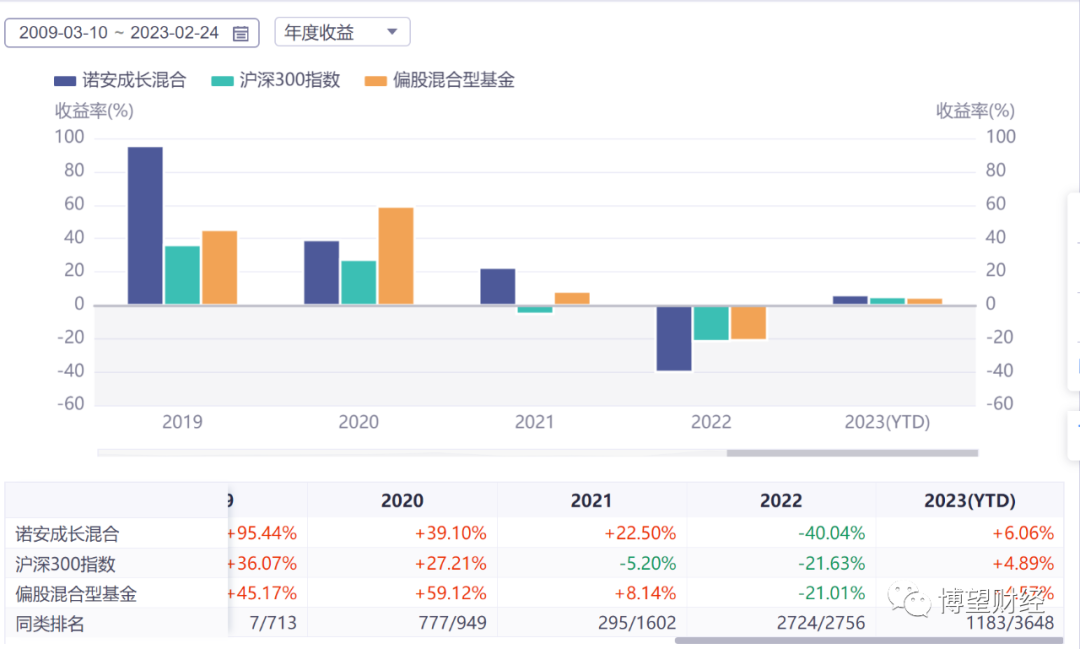Select the 2019 orange 偏股混合型基金 bar
Viewport: 1080px width, 649px height.
pos(220,267)
